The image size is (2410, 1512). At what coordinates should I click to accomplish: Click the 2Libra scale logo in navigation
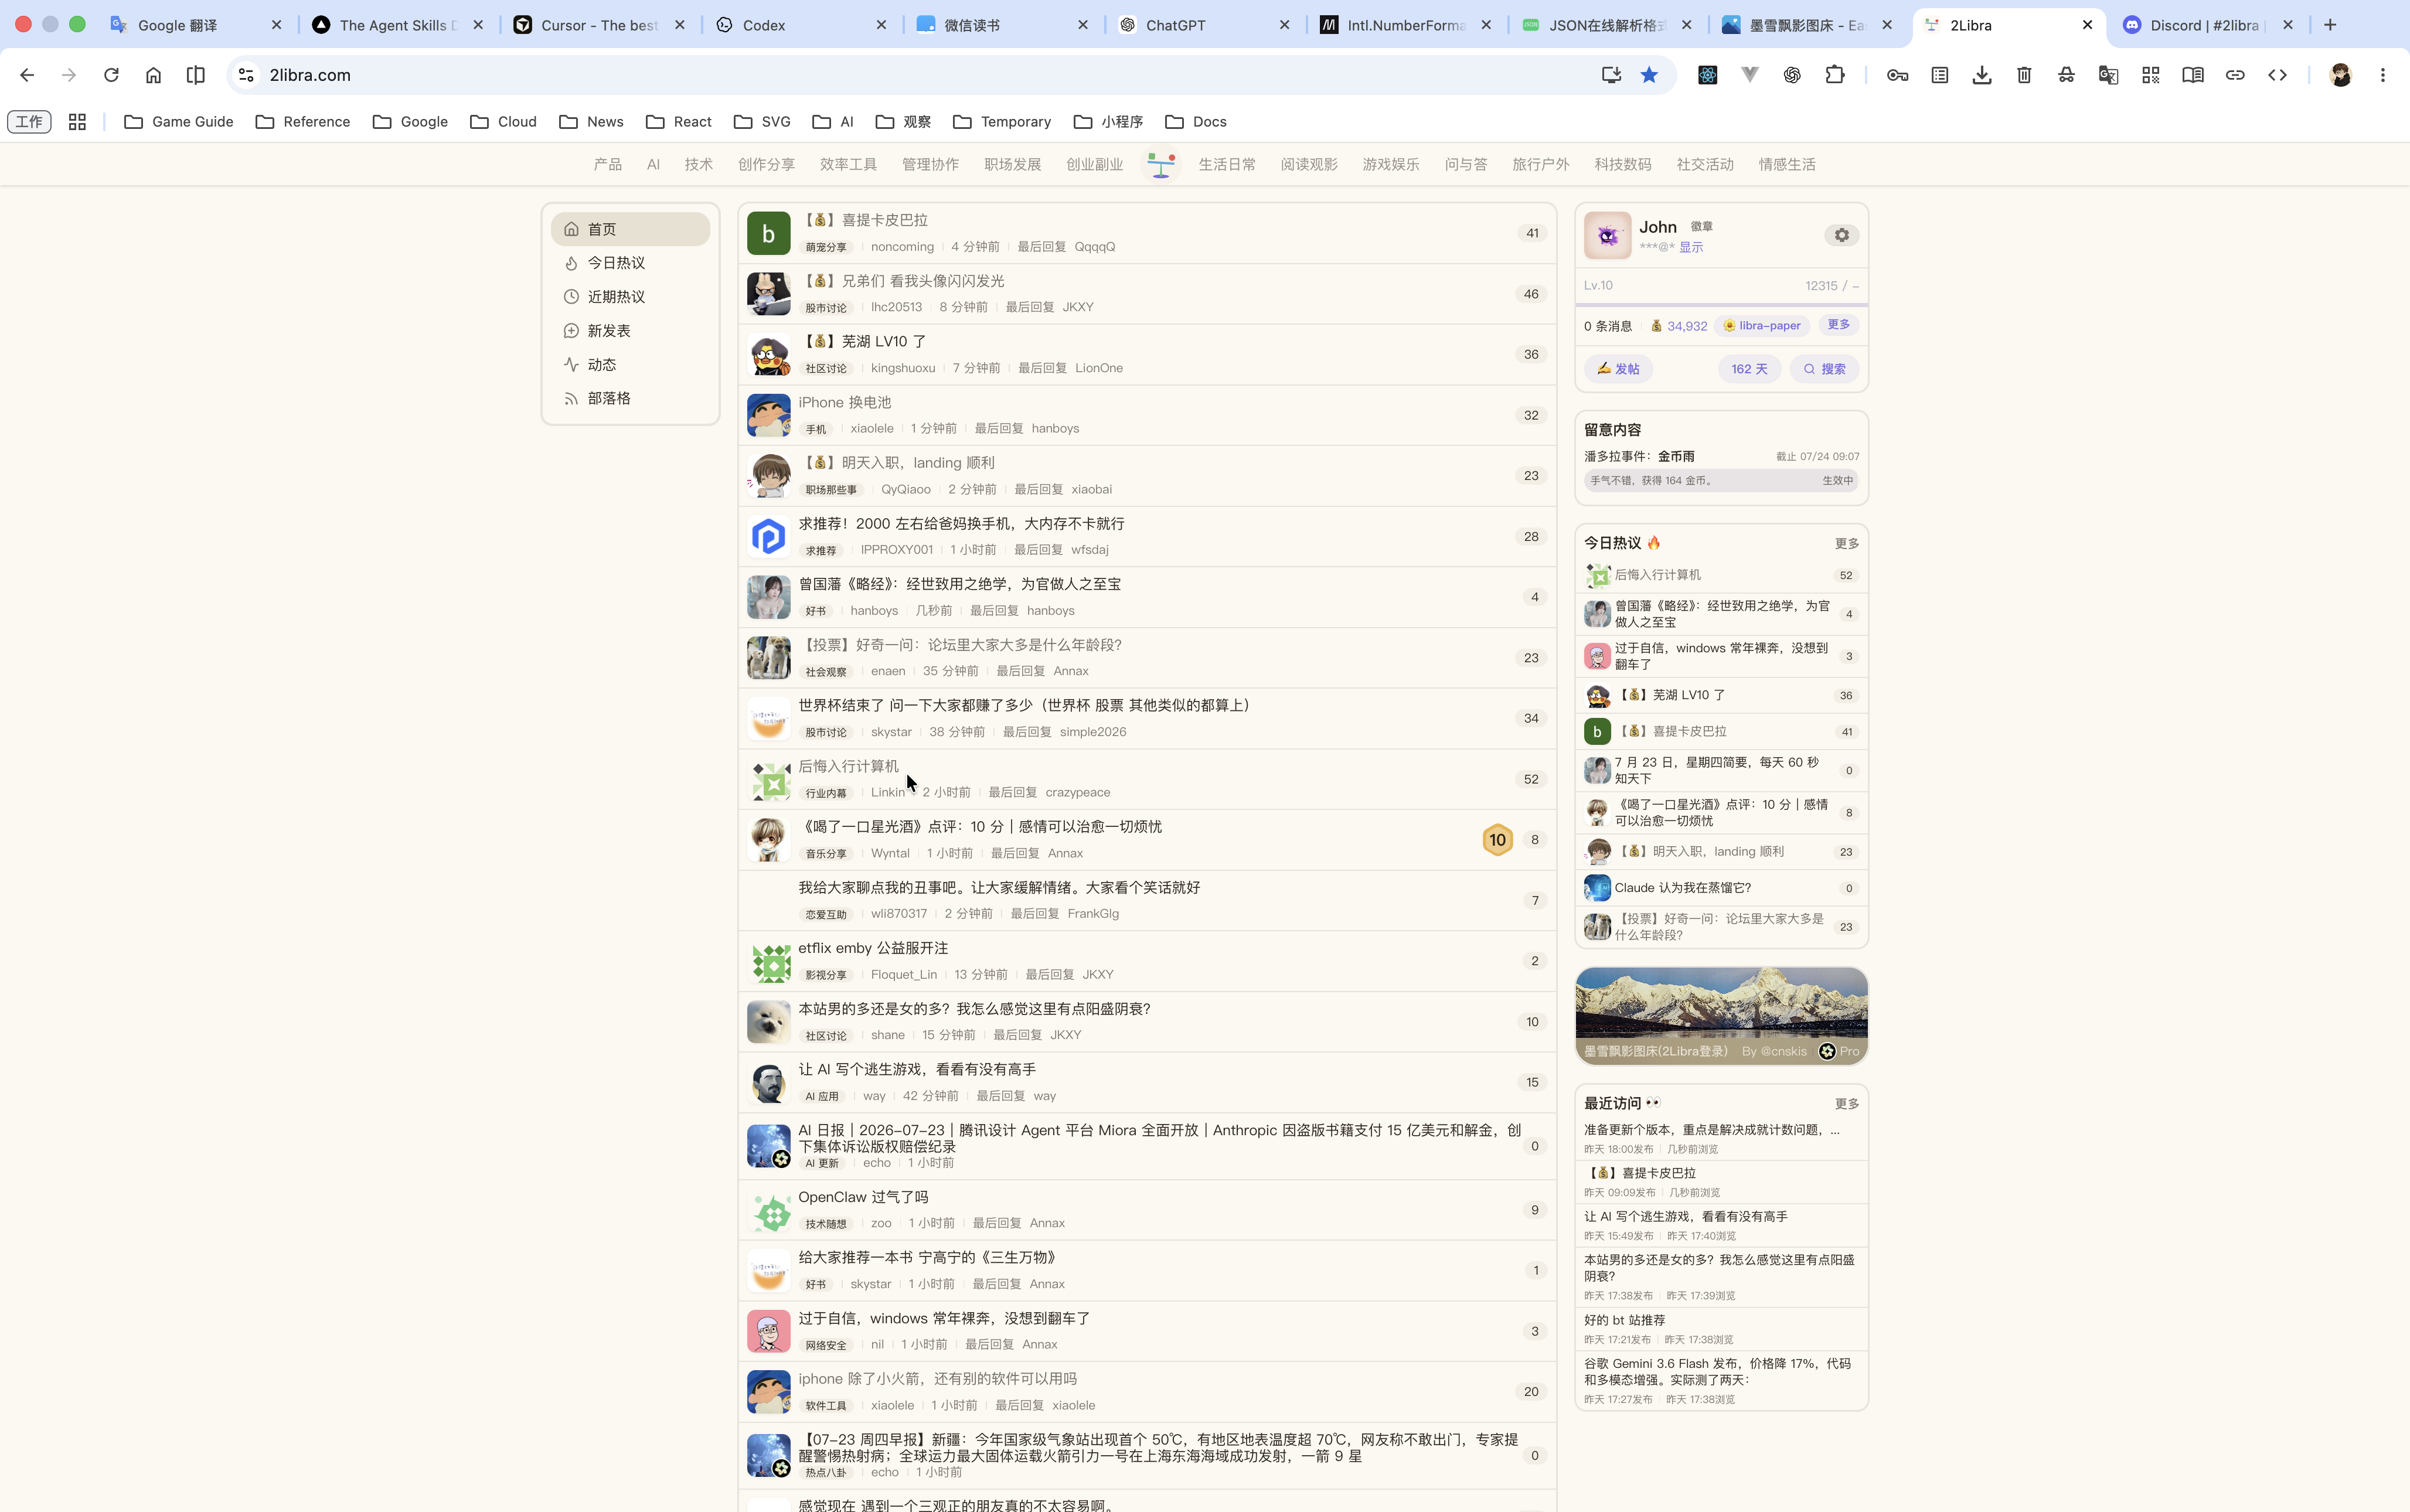point(1161,164)
